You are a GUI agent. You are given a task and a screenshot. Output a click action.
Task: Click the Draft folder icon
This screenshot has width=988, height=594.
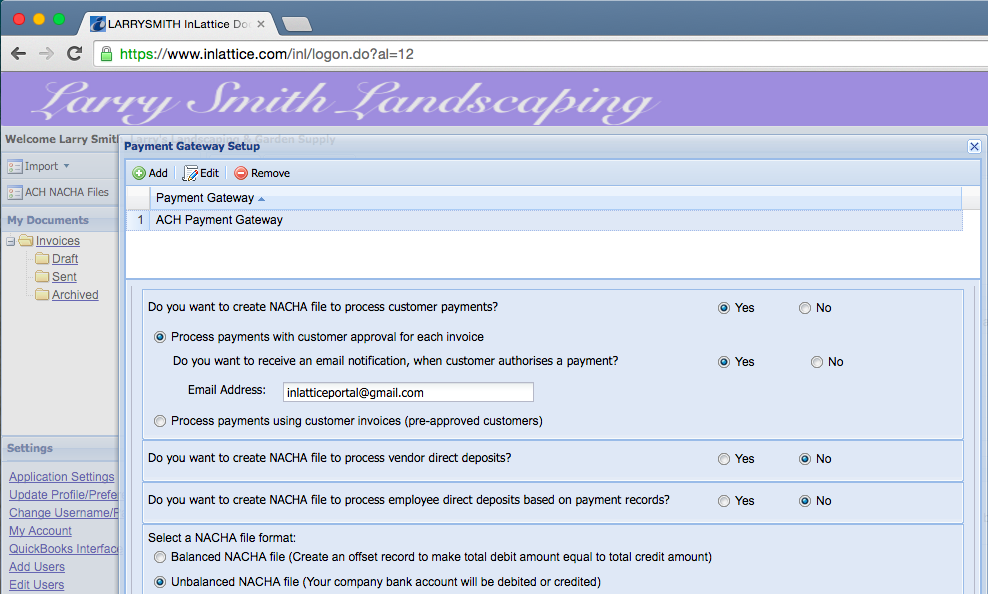pos(42,258)
